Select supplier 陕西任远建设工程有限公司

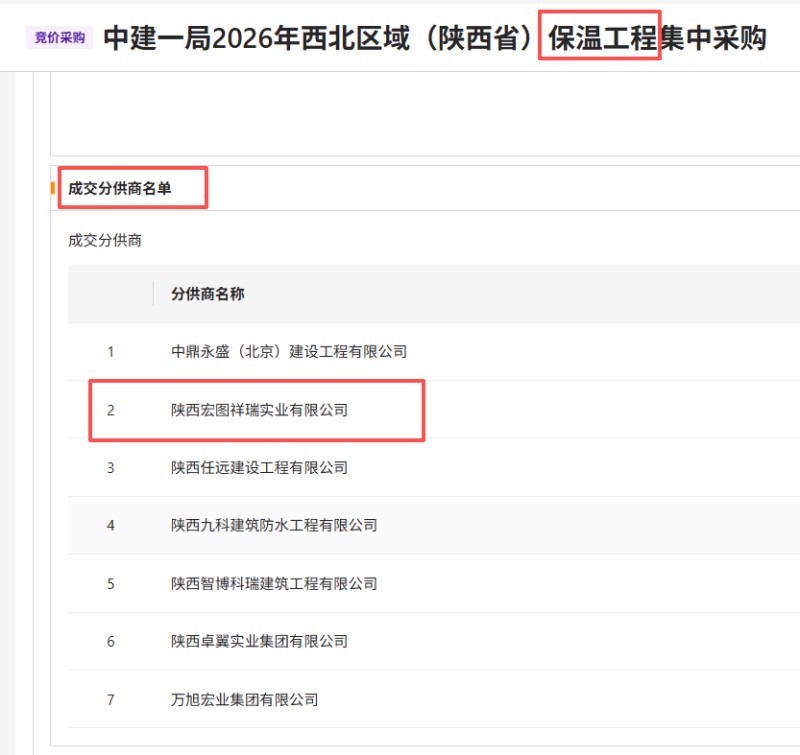tap(260, 467)
